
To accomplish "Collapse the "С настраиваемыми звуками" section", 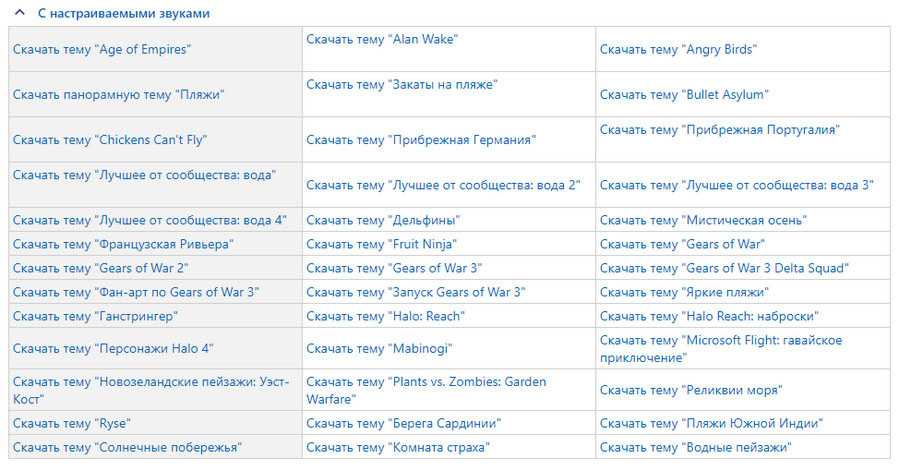I will (x=20, y=14).
